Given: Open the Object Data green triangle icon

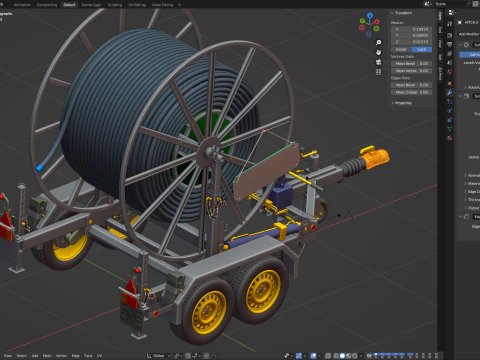Looking at the screenshot, I should click(x=449, y=129).
